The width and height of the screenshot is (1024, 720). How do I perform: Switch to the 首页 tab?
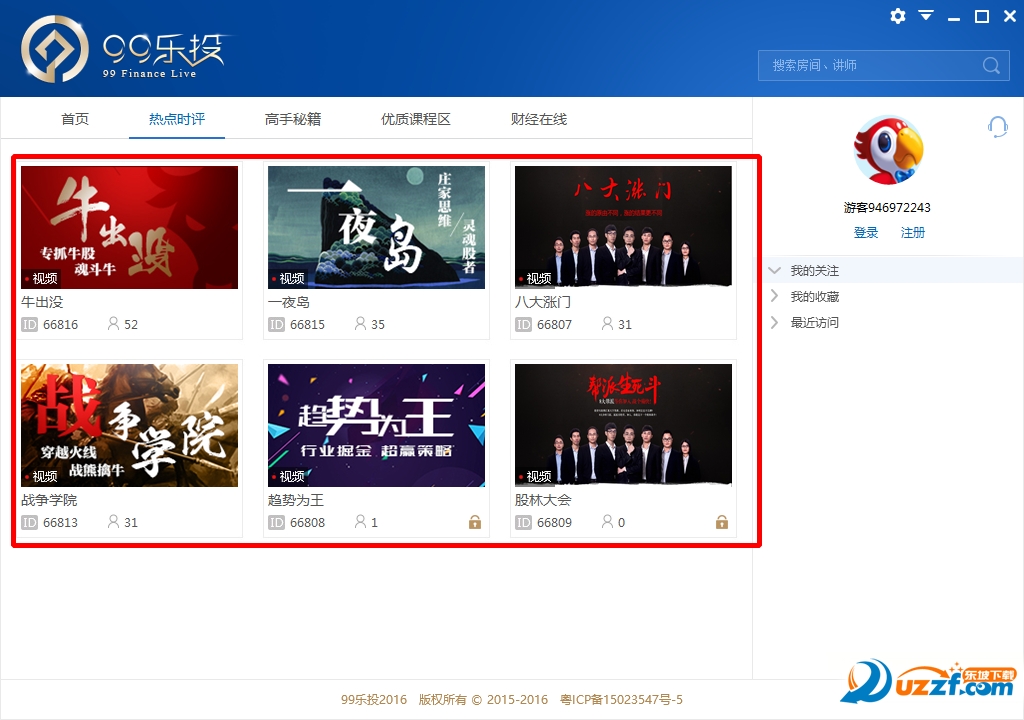pos(74,119)
